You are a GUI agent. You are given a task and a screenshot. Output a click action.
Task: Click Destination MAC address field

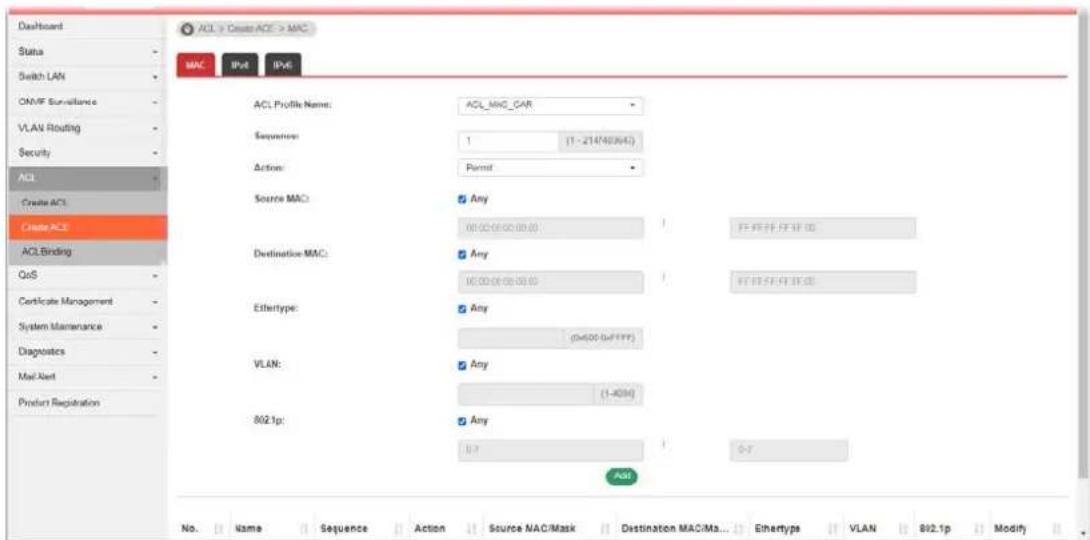(550, 282)
